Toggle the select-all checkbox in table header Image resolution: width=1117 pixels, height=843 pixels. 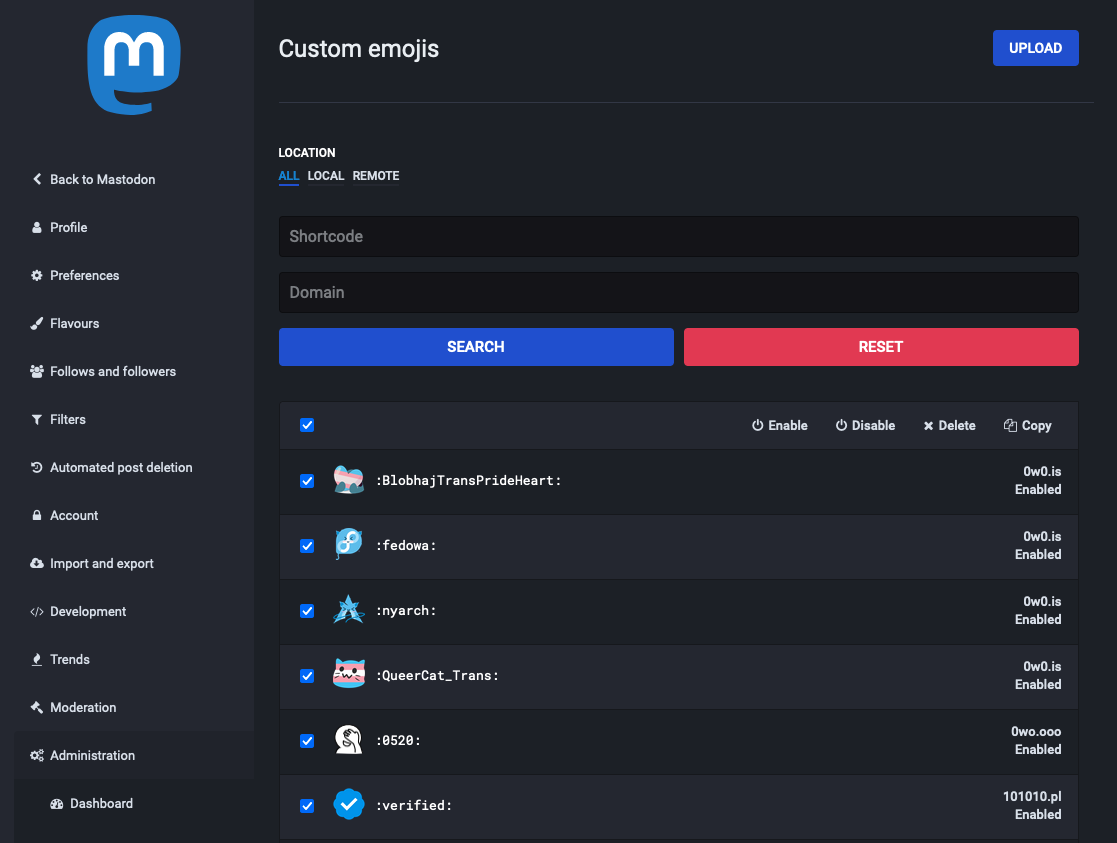[x=307, y=425]
